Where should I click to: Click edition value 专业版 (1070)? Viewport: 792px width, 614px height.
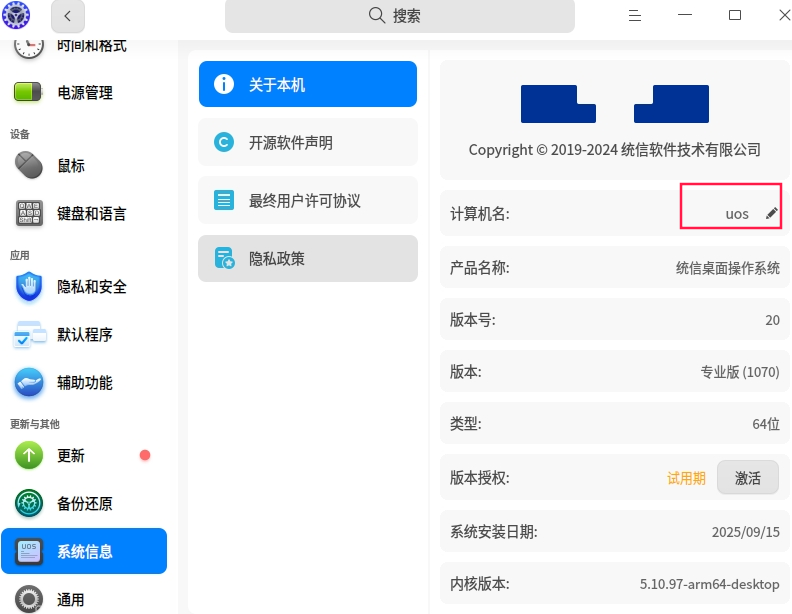click(740, 372)
